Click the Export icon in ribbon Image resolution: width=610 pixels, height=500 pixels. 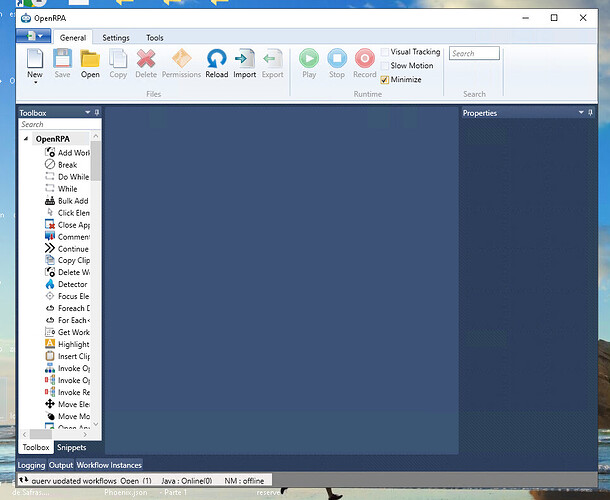pos(272,63)
